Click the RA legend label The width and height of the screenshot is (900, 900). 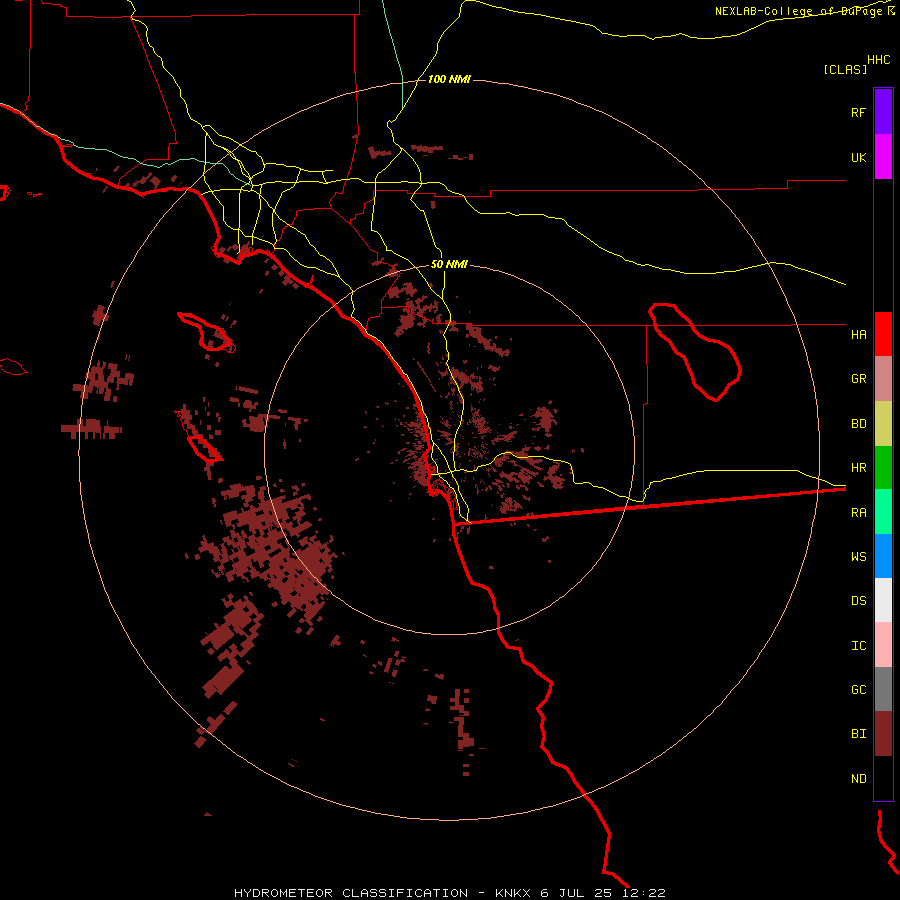(x=858, y=513)
